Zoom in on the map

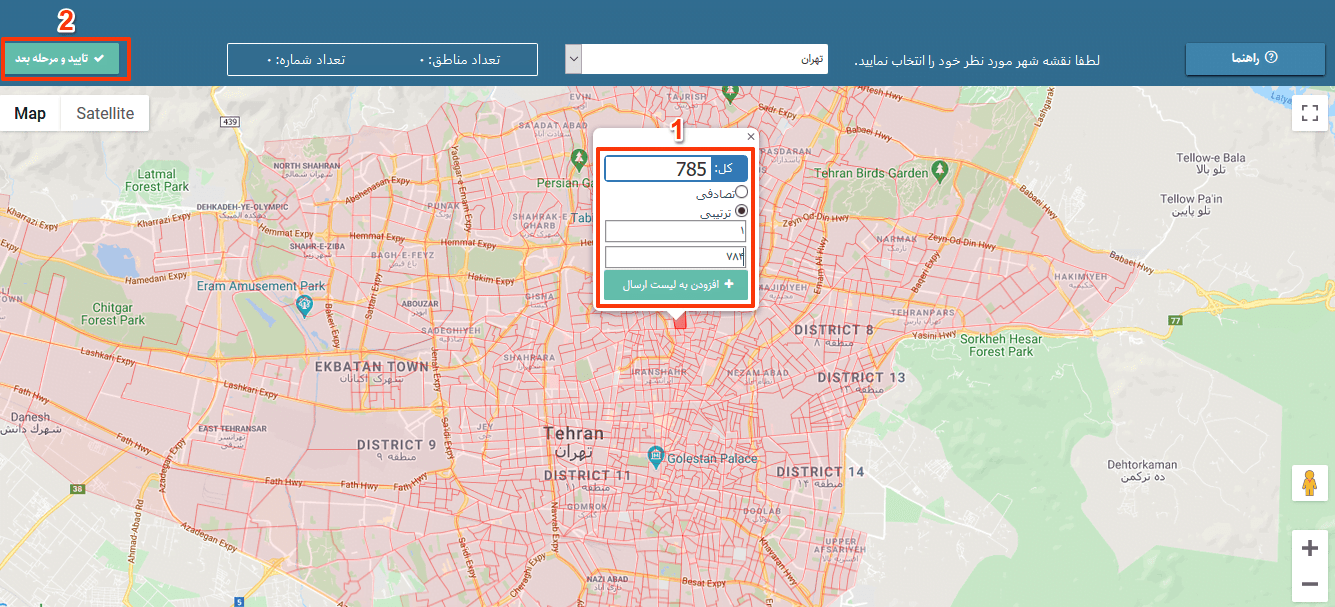tap(1310, 548)
